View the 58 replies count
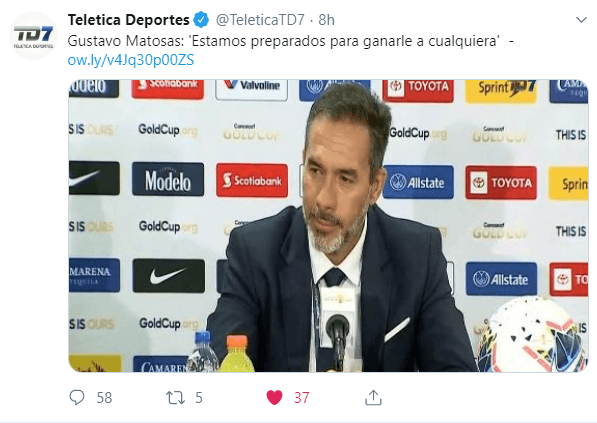Viewport: 597px width, 423px height. (x=104, y=398)
